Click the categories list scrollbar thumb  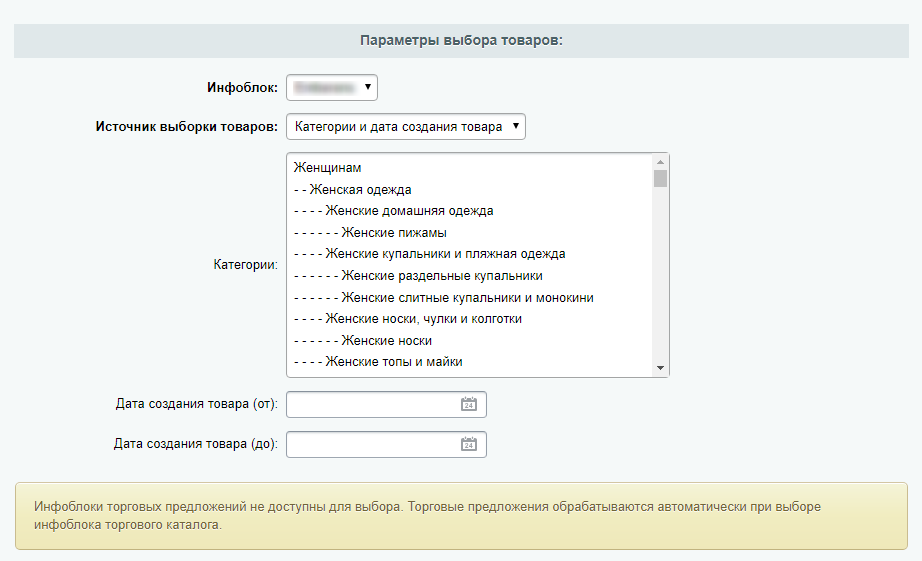click(660, 179)
